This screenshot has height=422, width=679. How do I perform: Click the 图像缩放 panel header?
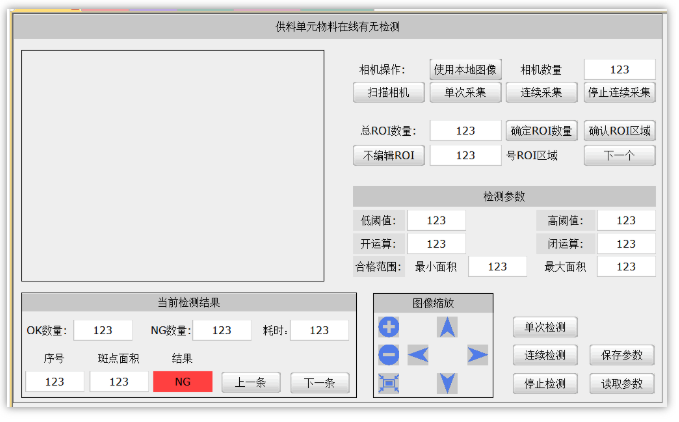coord(433,303)
